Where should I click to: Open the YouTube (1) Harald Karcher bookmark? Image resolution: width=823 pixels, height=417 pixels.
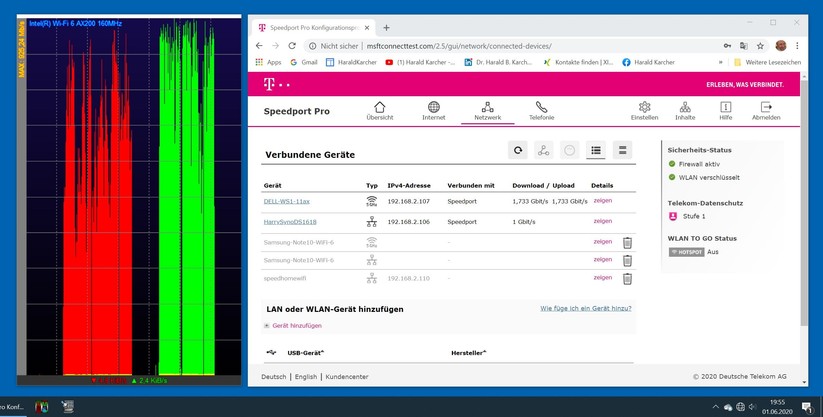point(420,62)
